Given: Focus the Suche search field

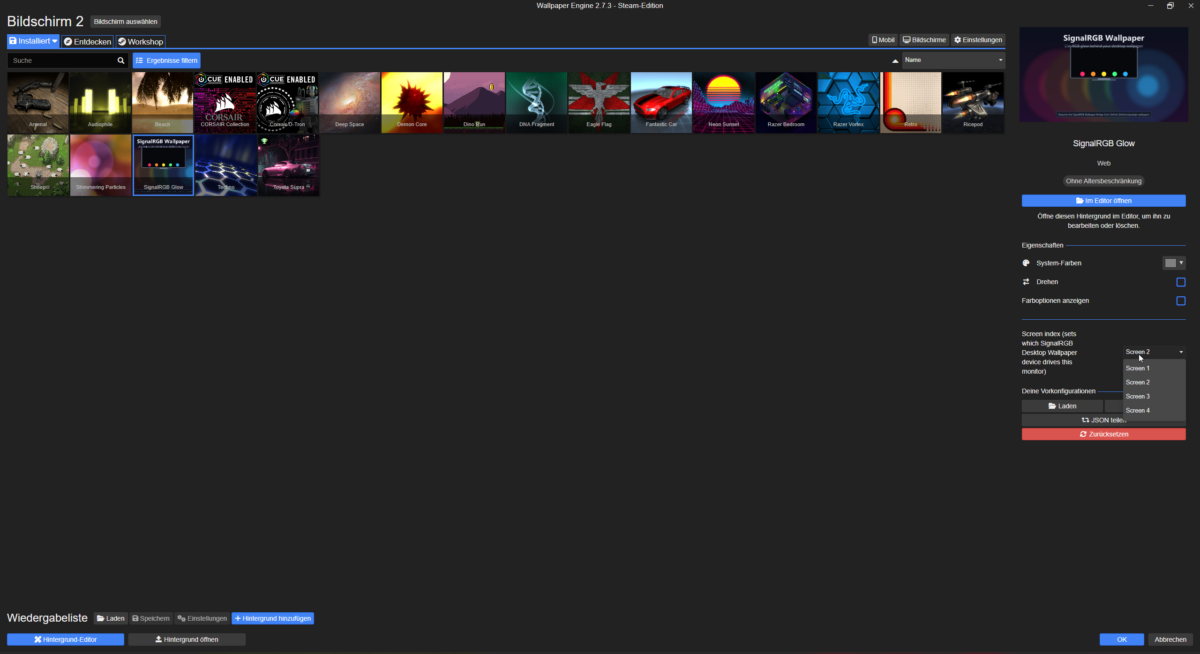Looking at the screenshot, I should pyautogui.click(x=62, y=60).
